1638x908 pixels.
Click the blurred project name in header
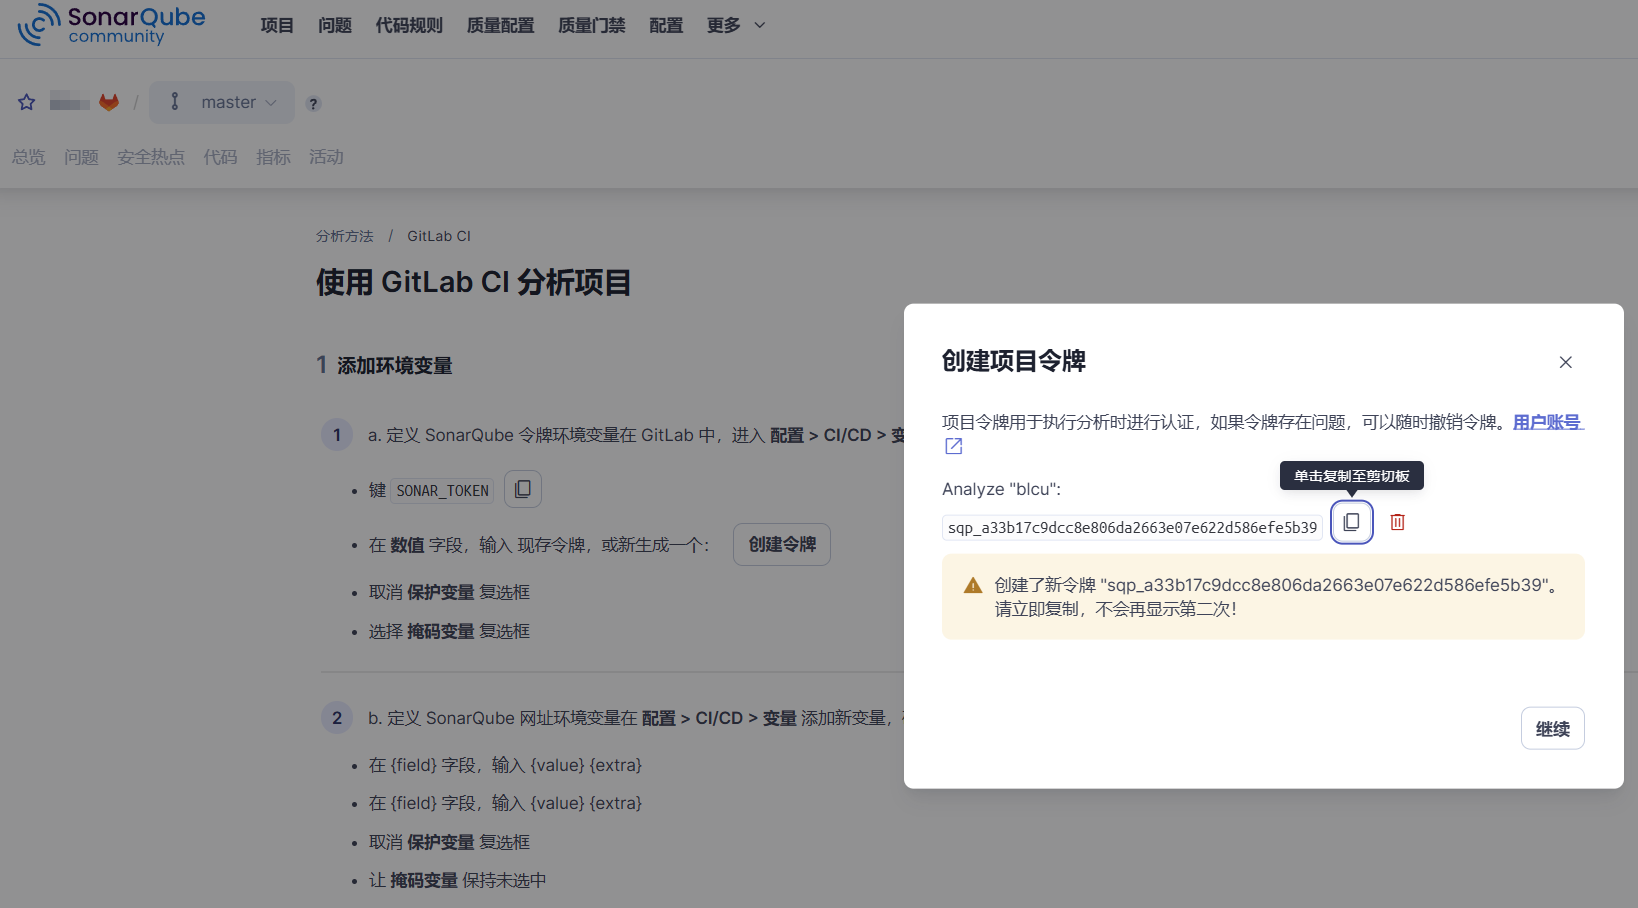(x=70, y=102)
